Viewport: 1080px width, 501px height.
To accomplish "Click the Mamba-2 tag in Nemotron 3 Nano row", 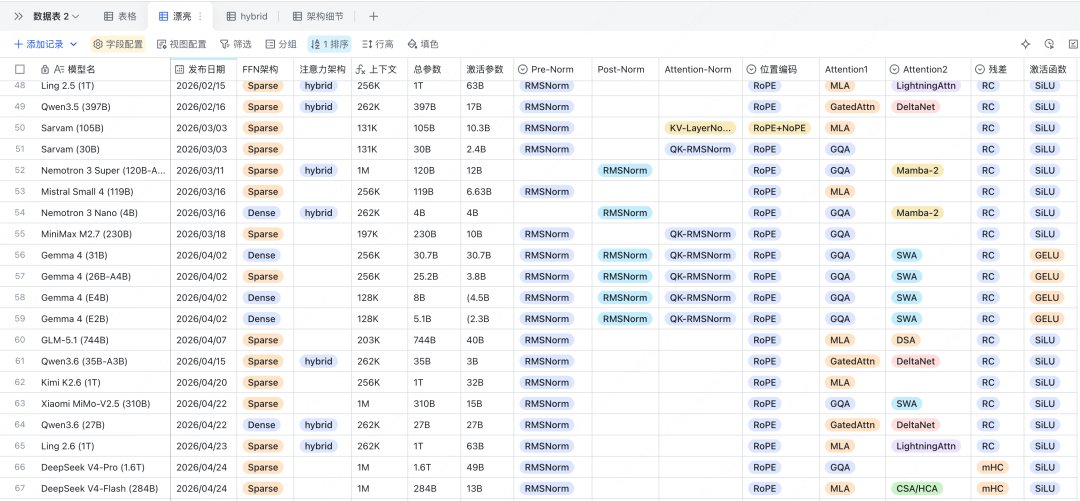I will tap(917, 213).
